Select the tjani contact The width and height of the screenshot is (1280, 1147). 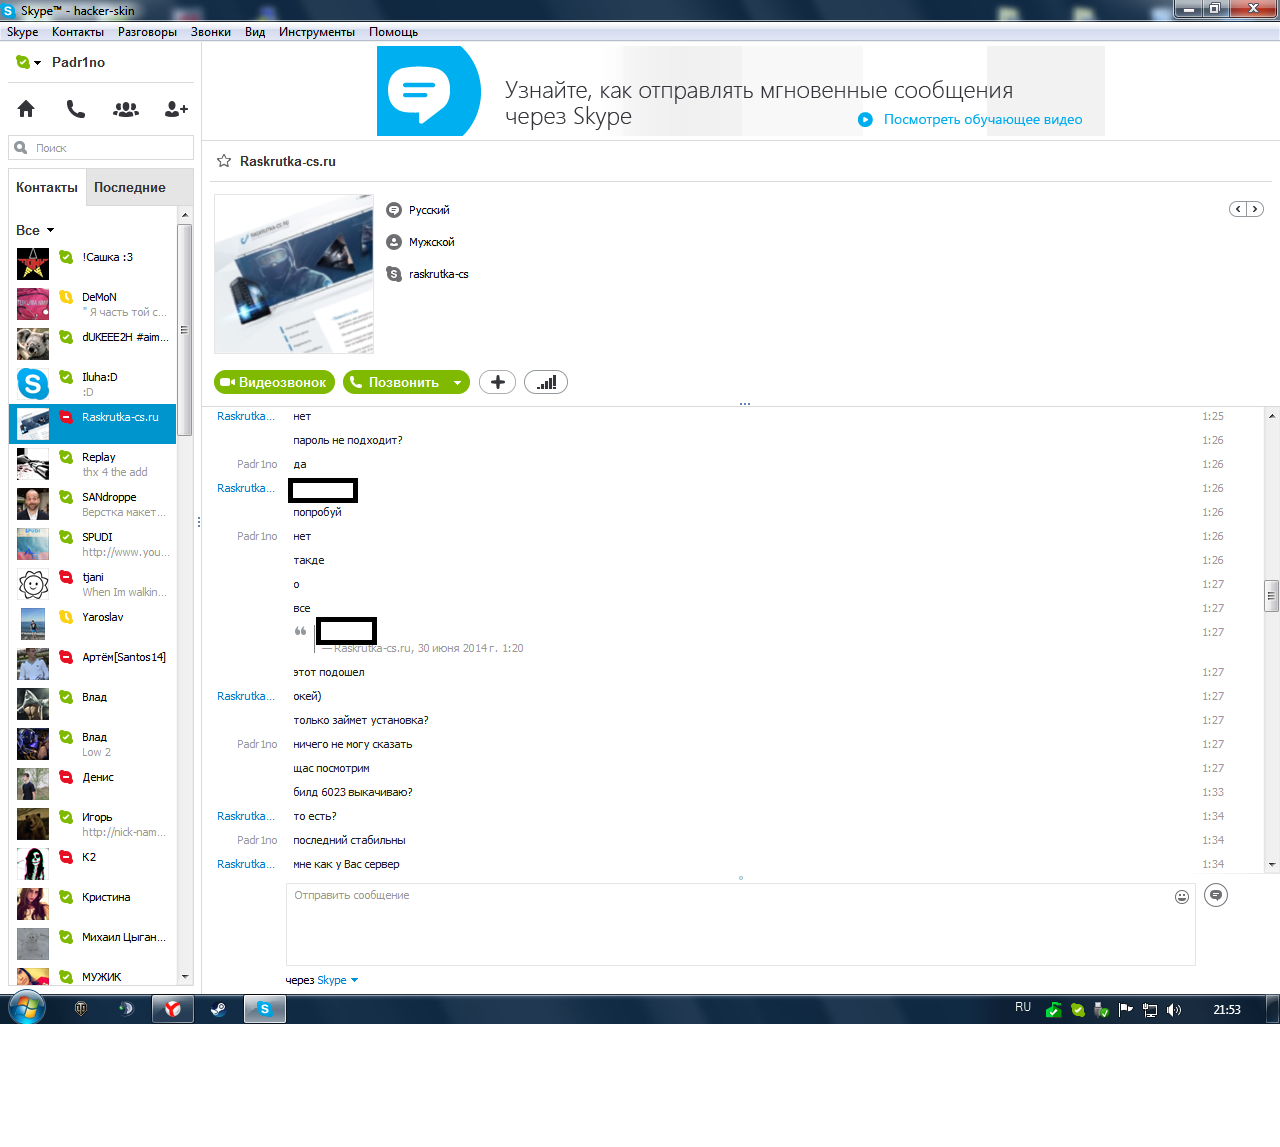coord(93,584)
